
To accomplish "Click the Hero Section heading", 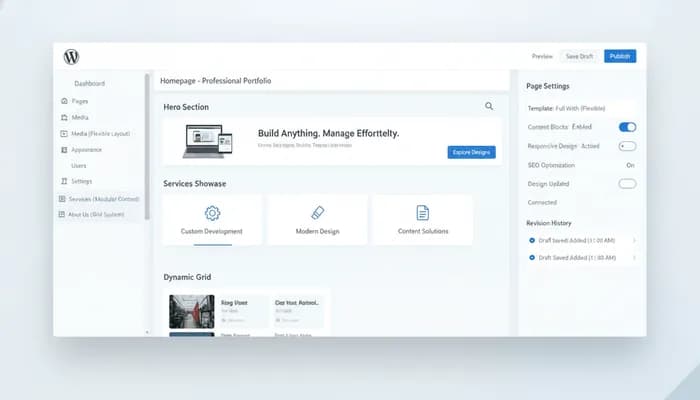I will 186,107.
